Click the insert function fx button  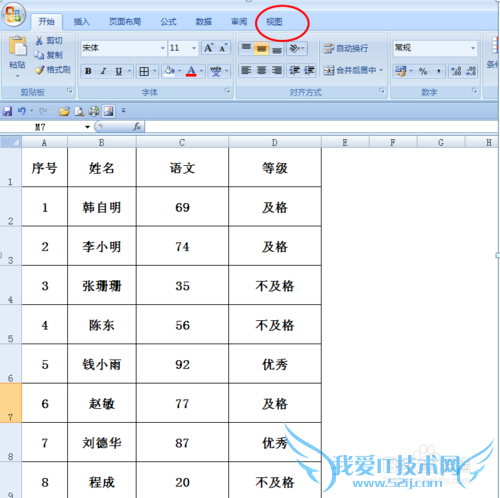137,127
